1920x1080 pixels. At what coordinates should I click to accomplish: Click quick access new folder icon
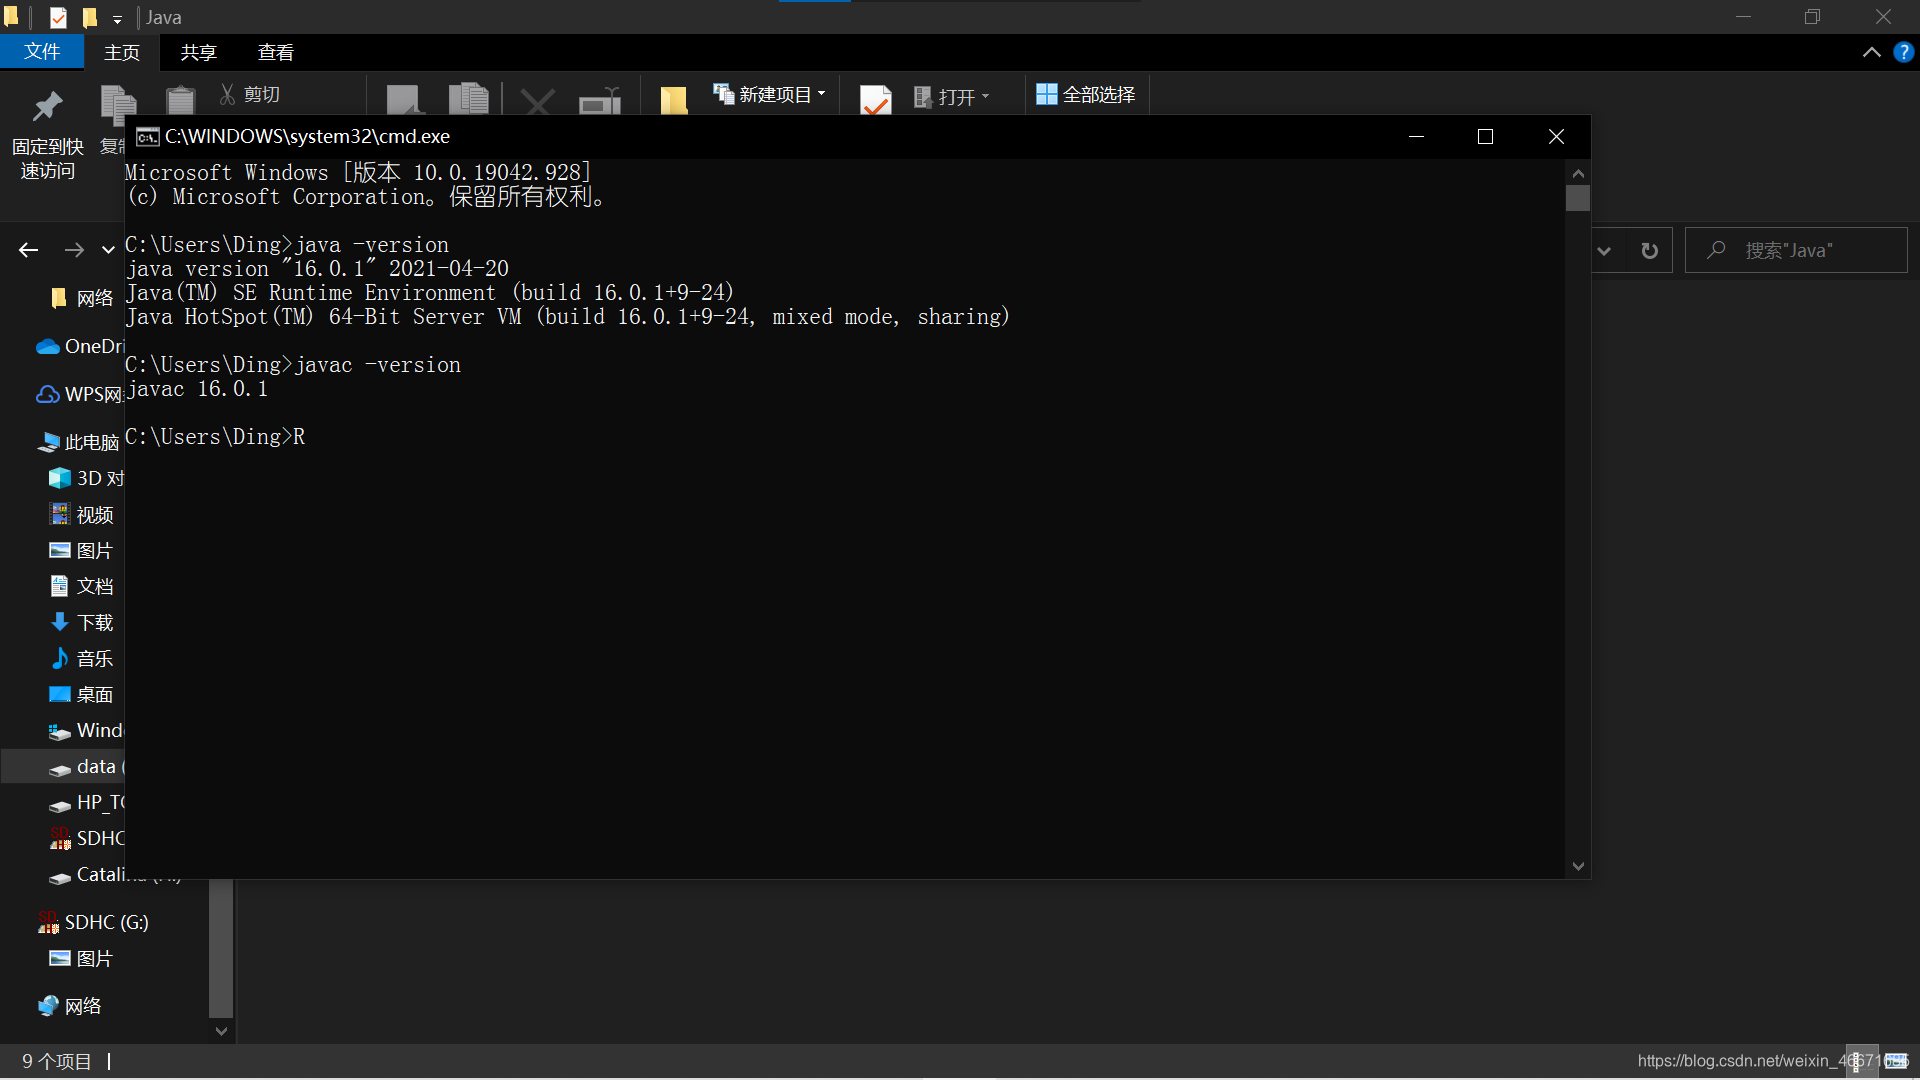point(90,17)
